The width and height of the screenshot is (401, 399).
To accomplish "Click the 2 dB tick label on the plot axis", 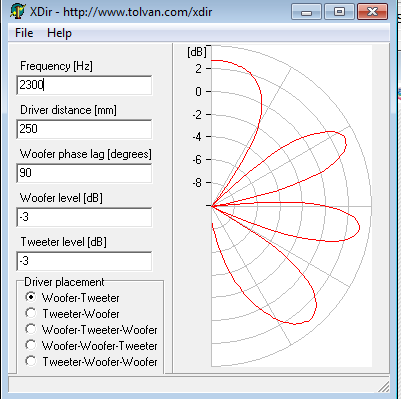I will (x=199, y=69).
